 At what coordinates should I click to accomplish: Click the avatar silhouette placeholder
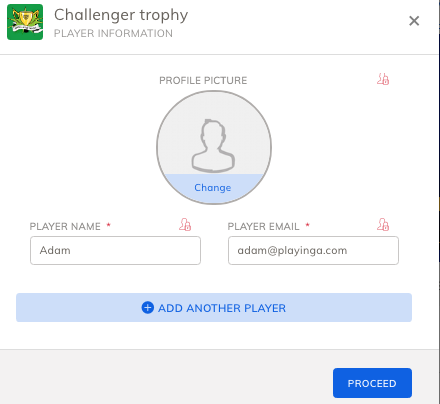coord(213,146)
